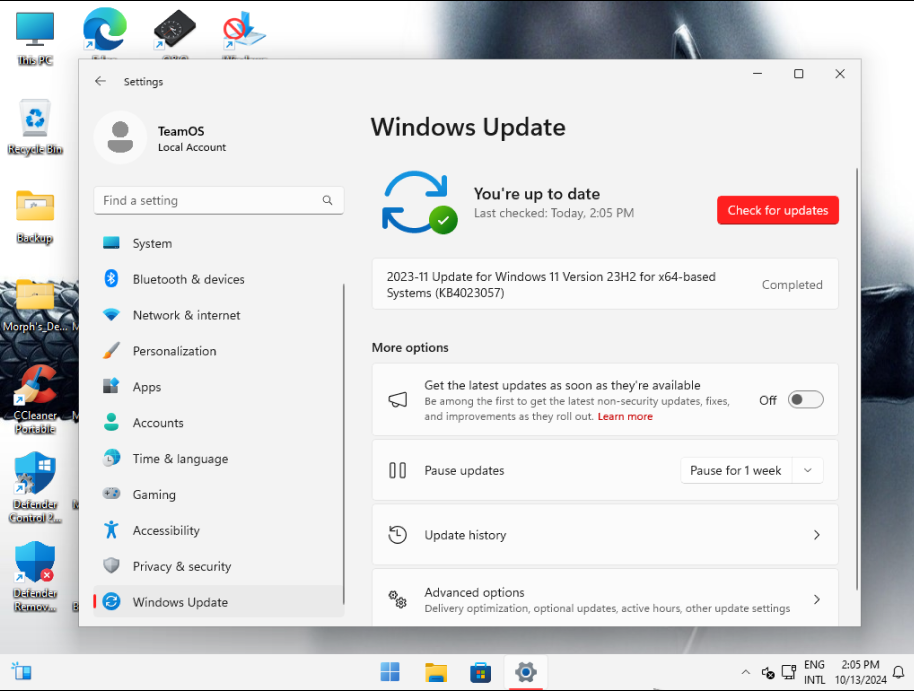The height and width of the screenshot is (691, 914).
Task: Open Advanced options via its chevron
Action: click(x=817, y=599)
